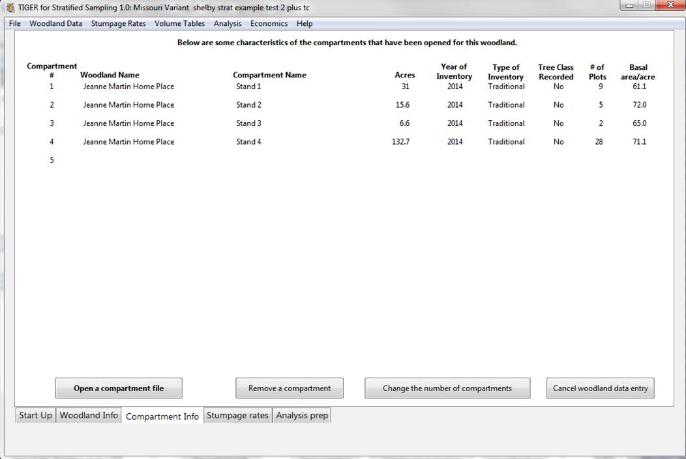The height and width of the screenshot is (459, 686).
Task: Switch to the Start Up tab
Action: [34, 415]
